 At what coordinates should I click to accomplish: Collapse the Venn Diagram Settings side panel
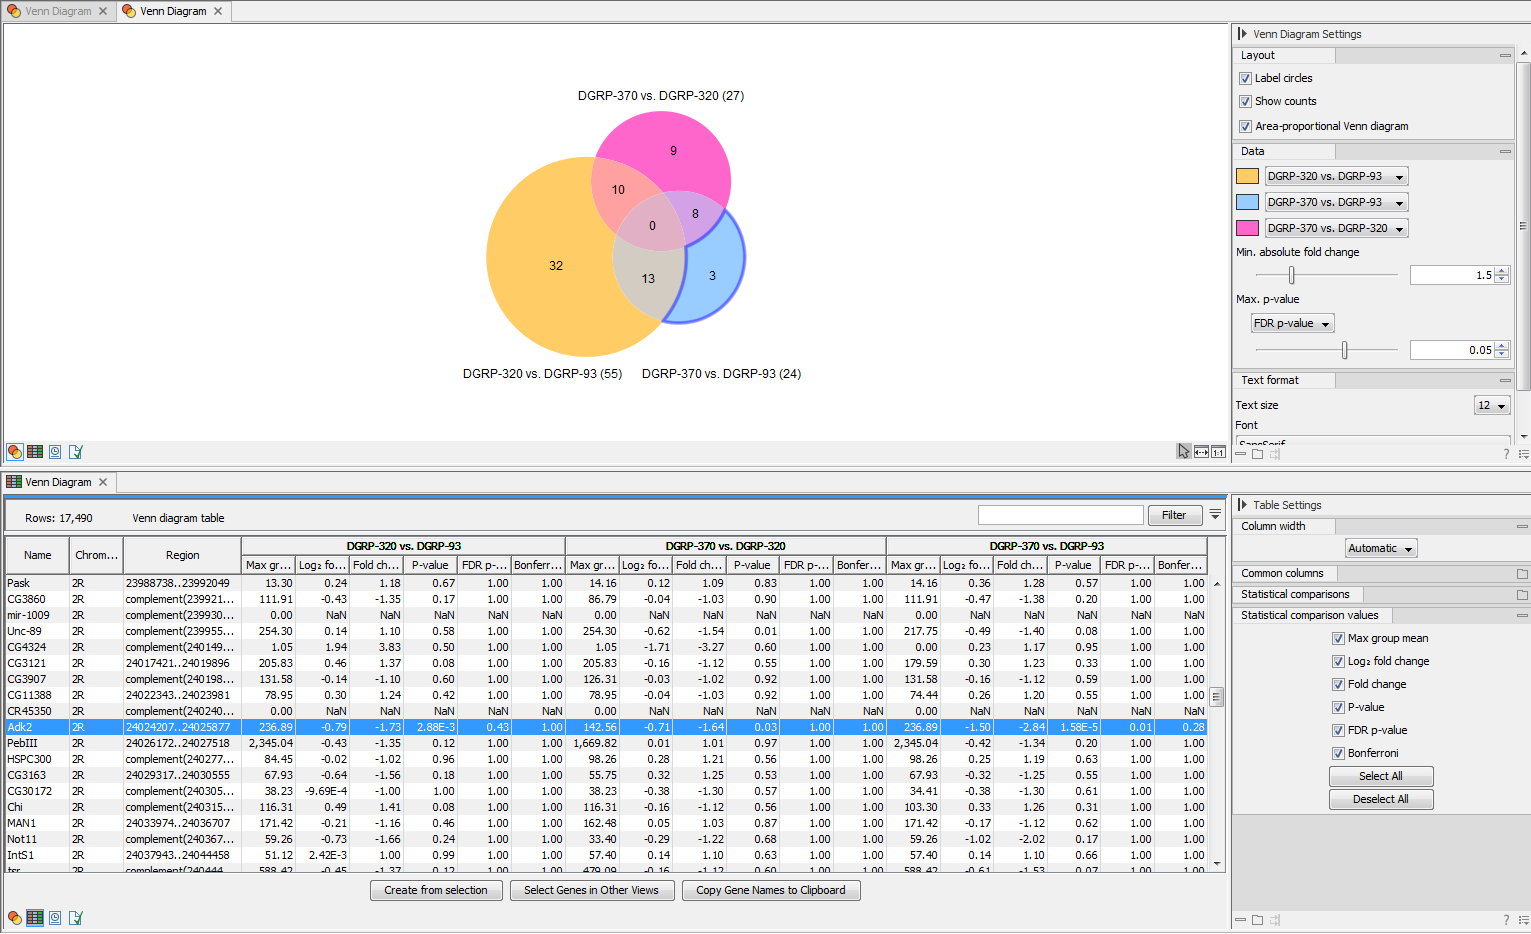(x=1242, y=34)
